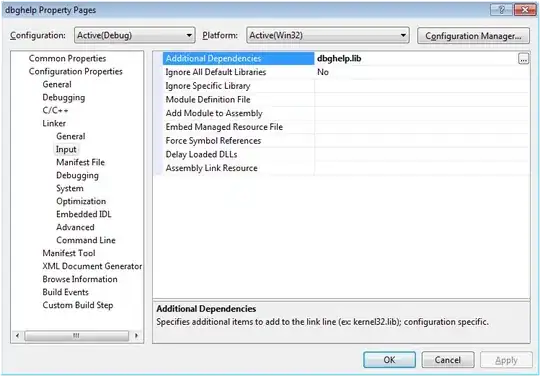Select the Additional Dependencies property row

pos(238,59)
